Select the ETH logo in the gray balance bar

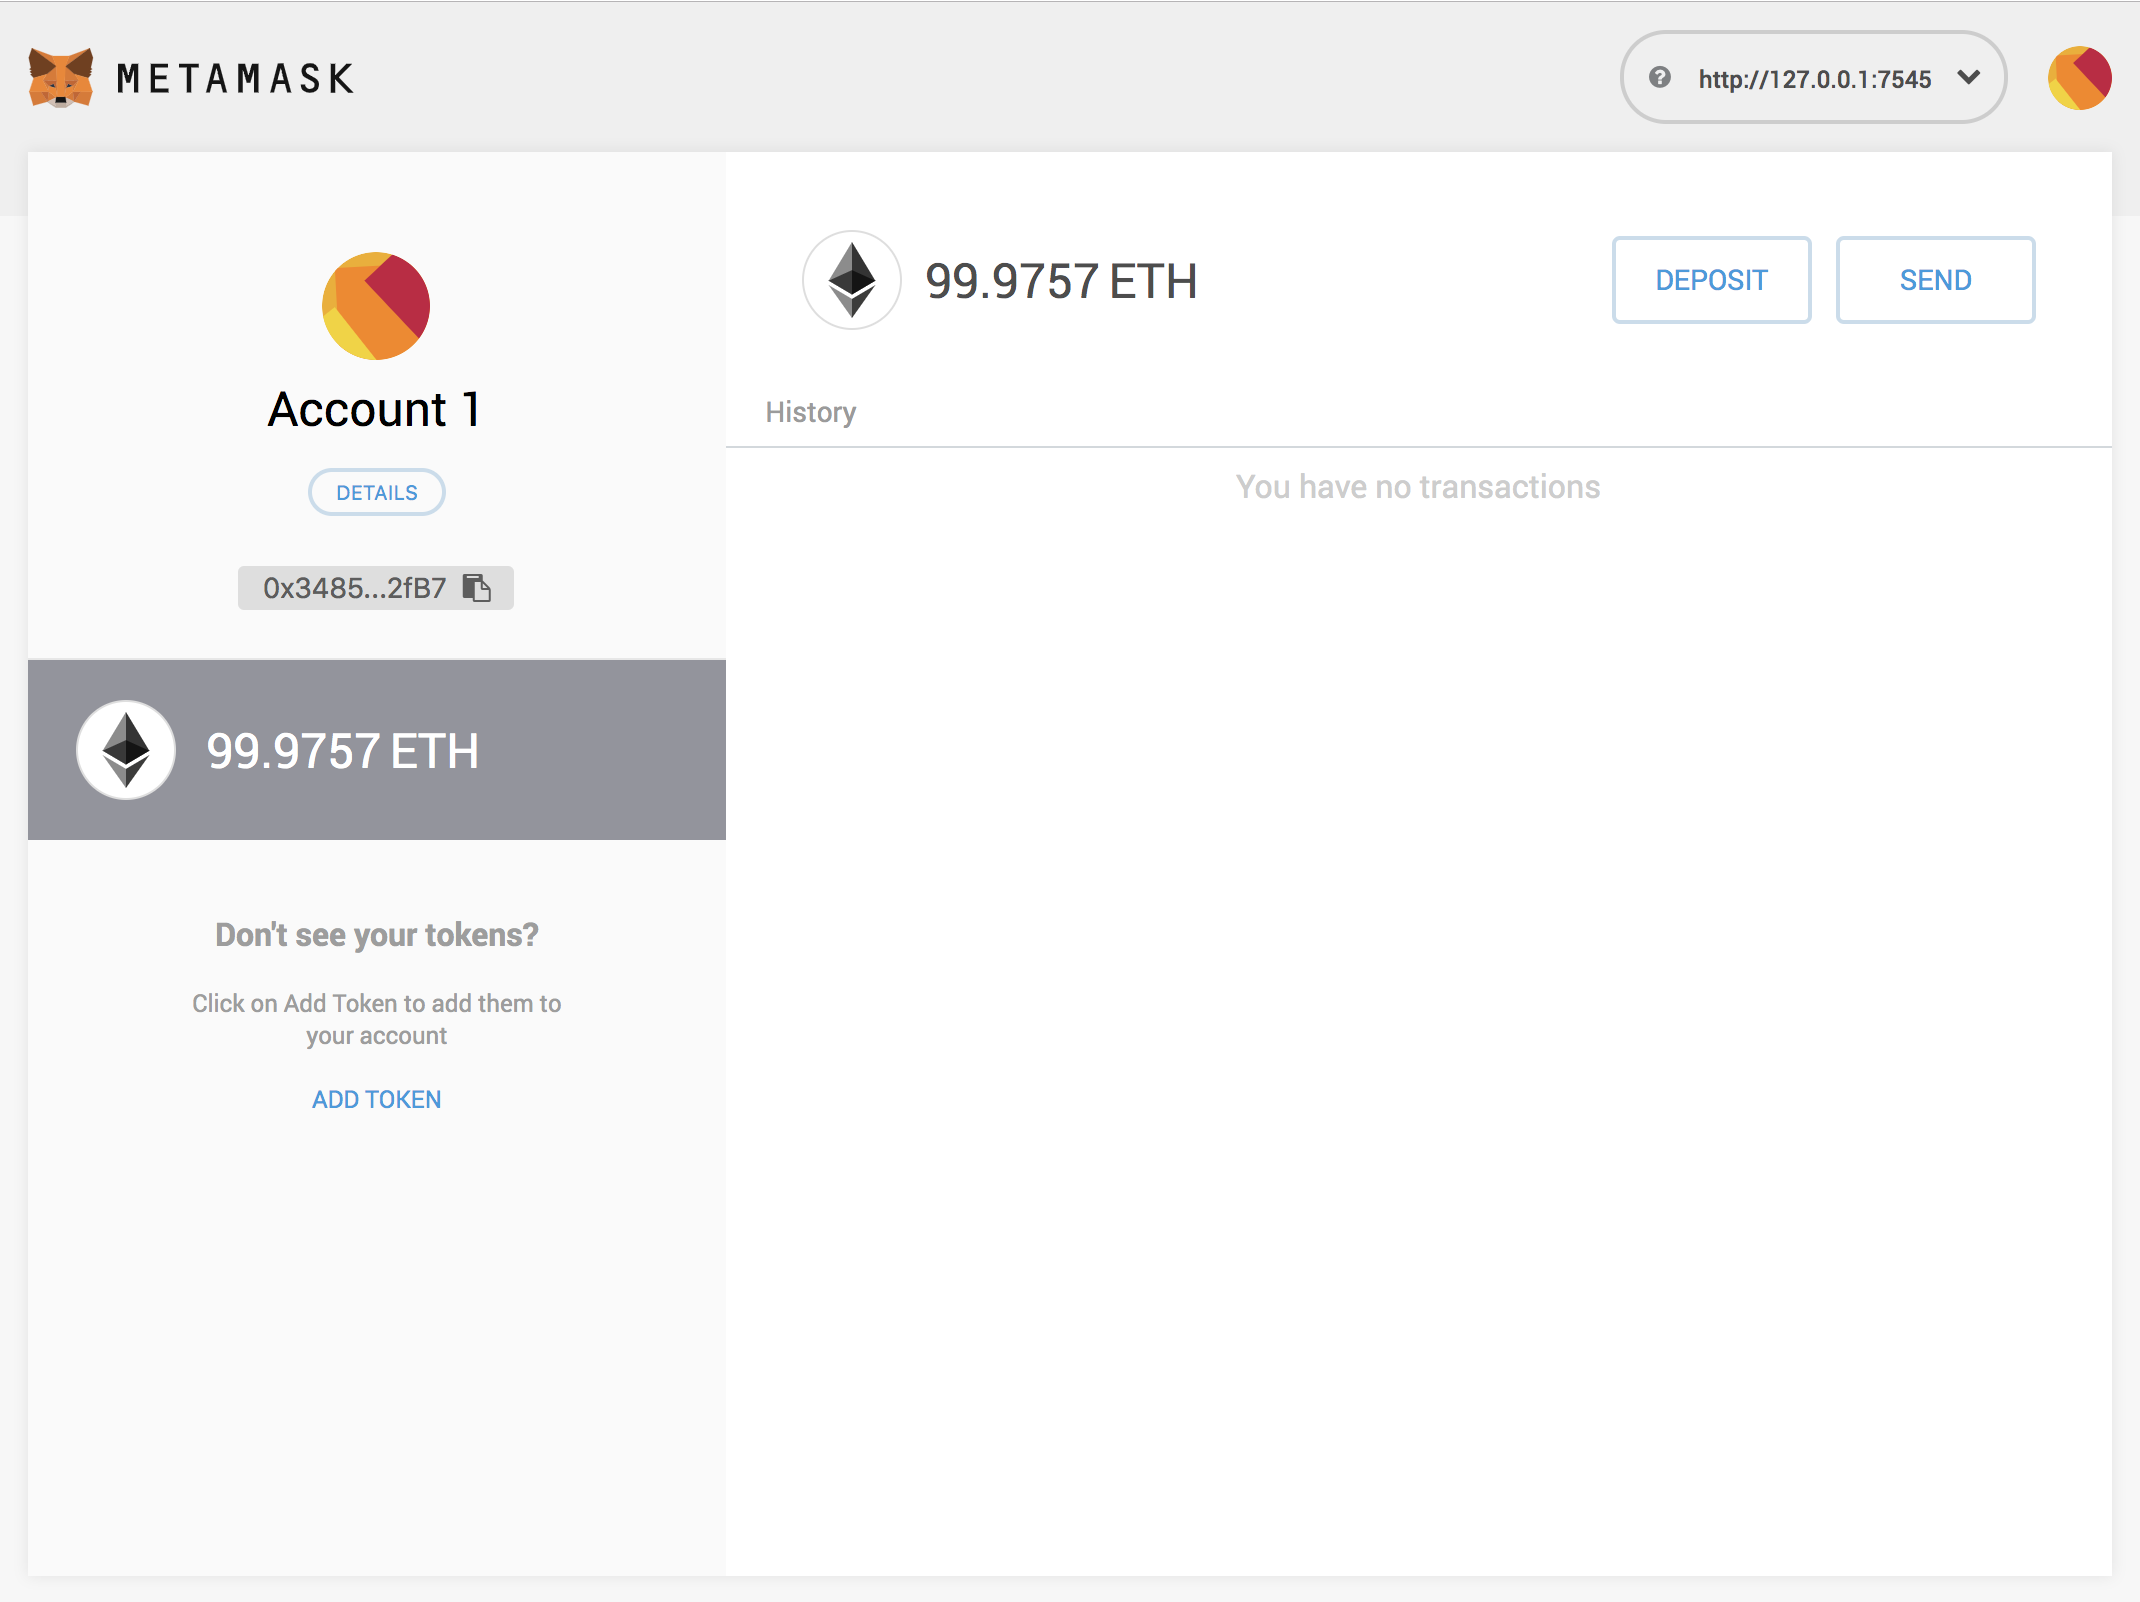125,750
